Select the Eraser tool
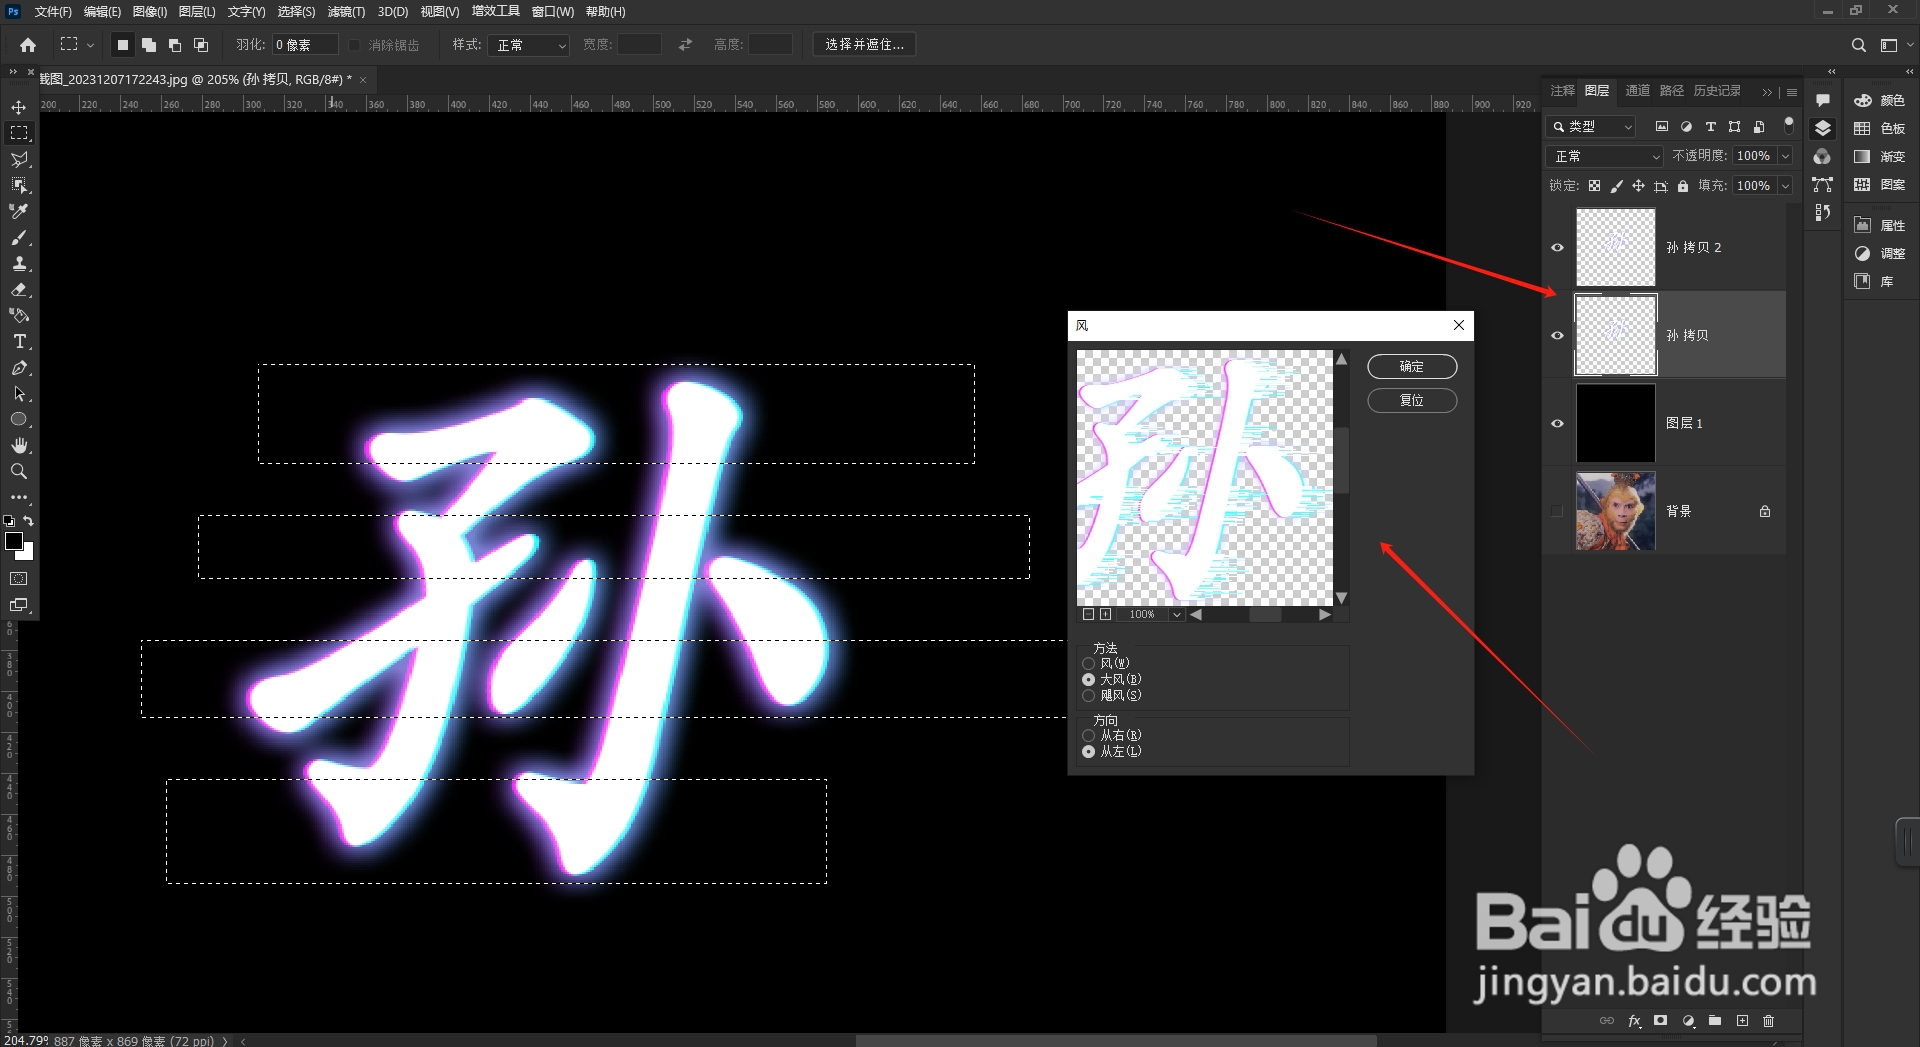 tap(19, 290)
